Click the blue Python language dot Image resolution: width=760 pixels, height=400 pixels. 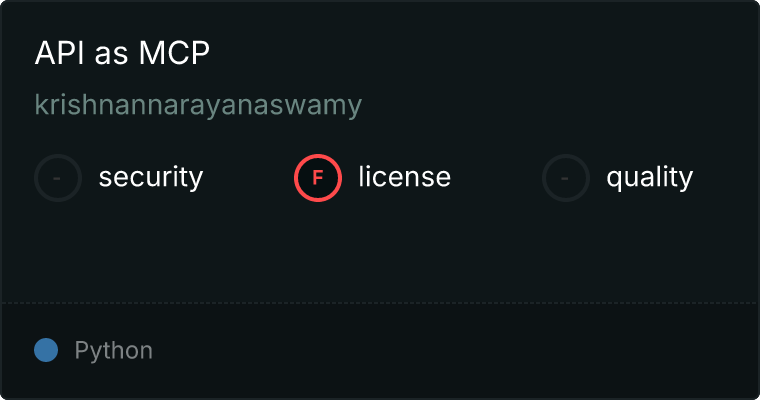coord(46,350)
